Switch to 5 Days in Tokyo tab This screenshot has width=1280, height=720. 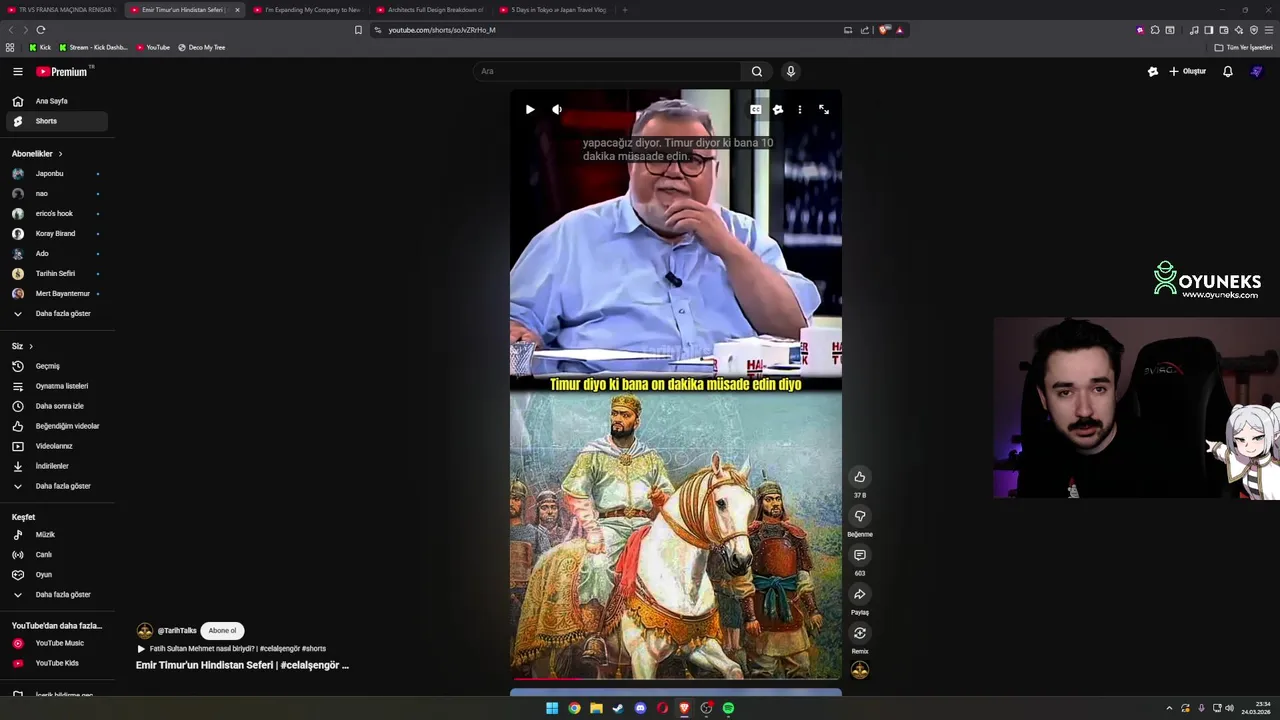pyautogui.click(x=553, y=10)
